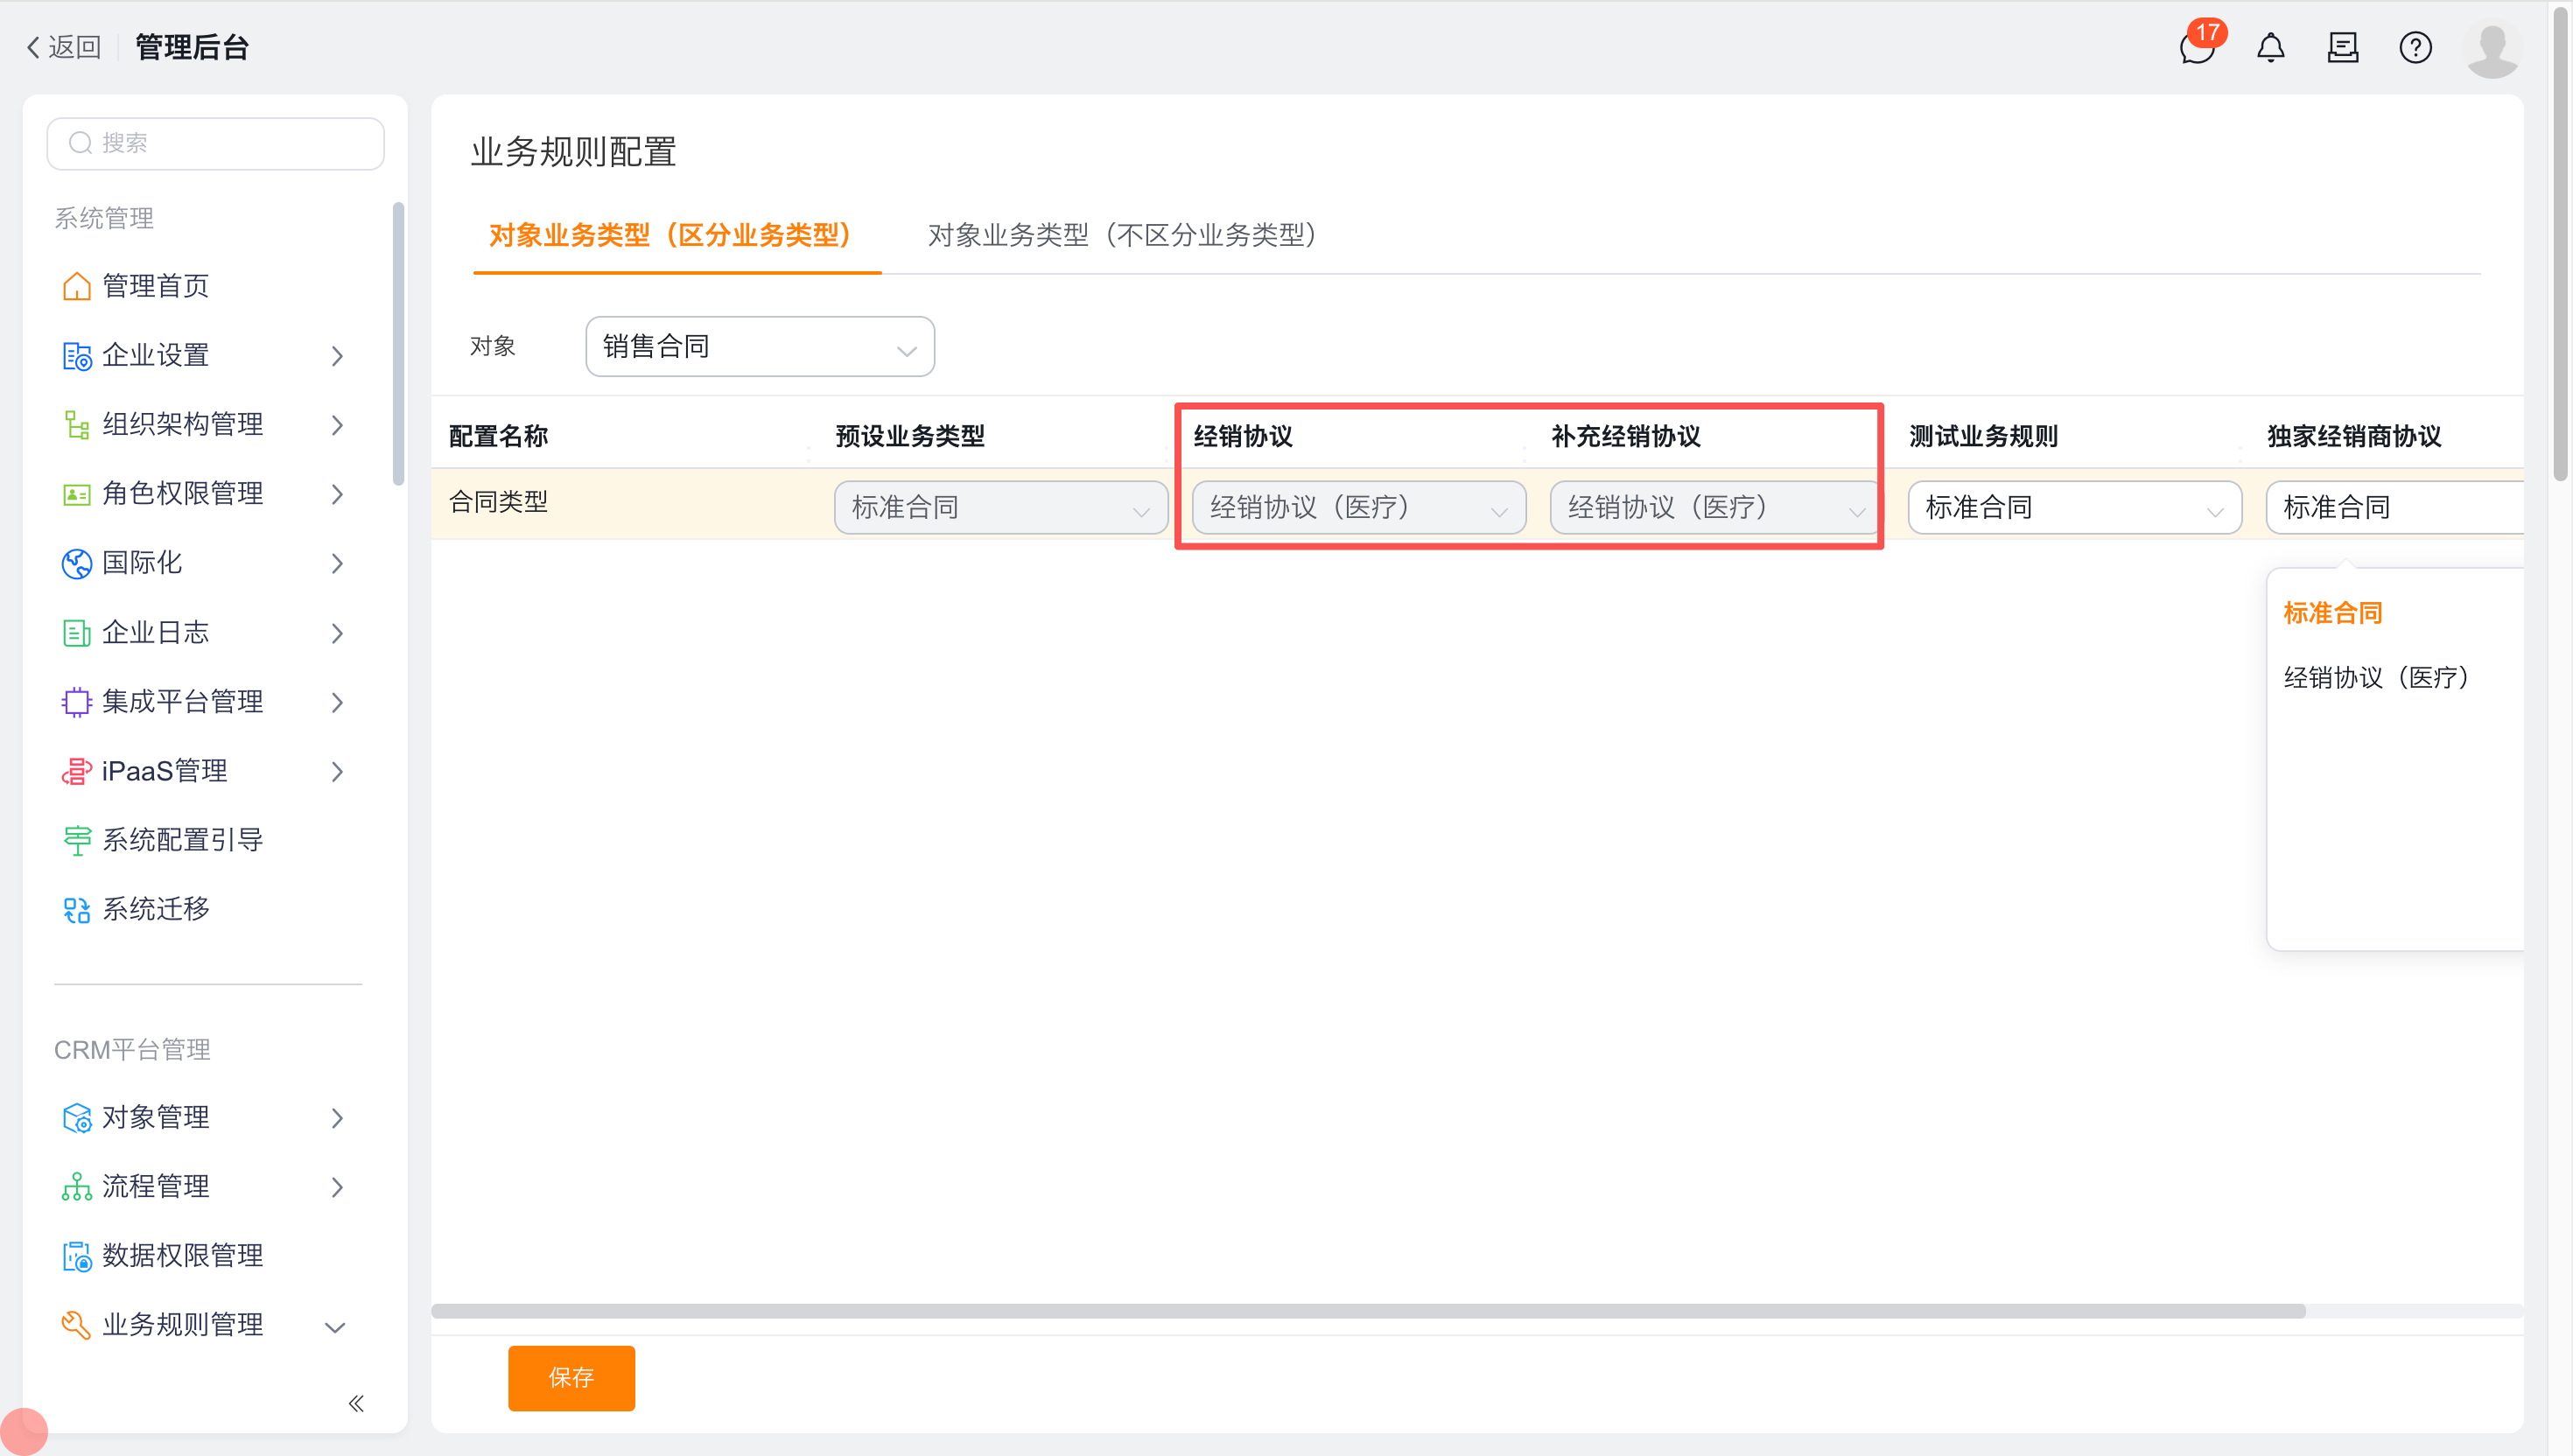Image resolution: width=2573 pixels, height=1456 pixels.
Task: Open the chat messages icon with badge 17
Action: tap(2197, 47)
